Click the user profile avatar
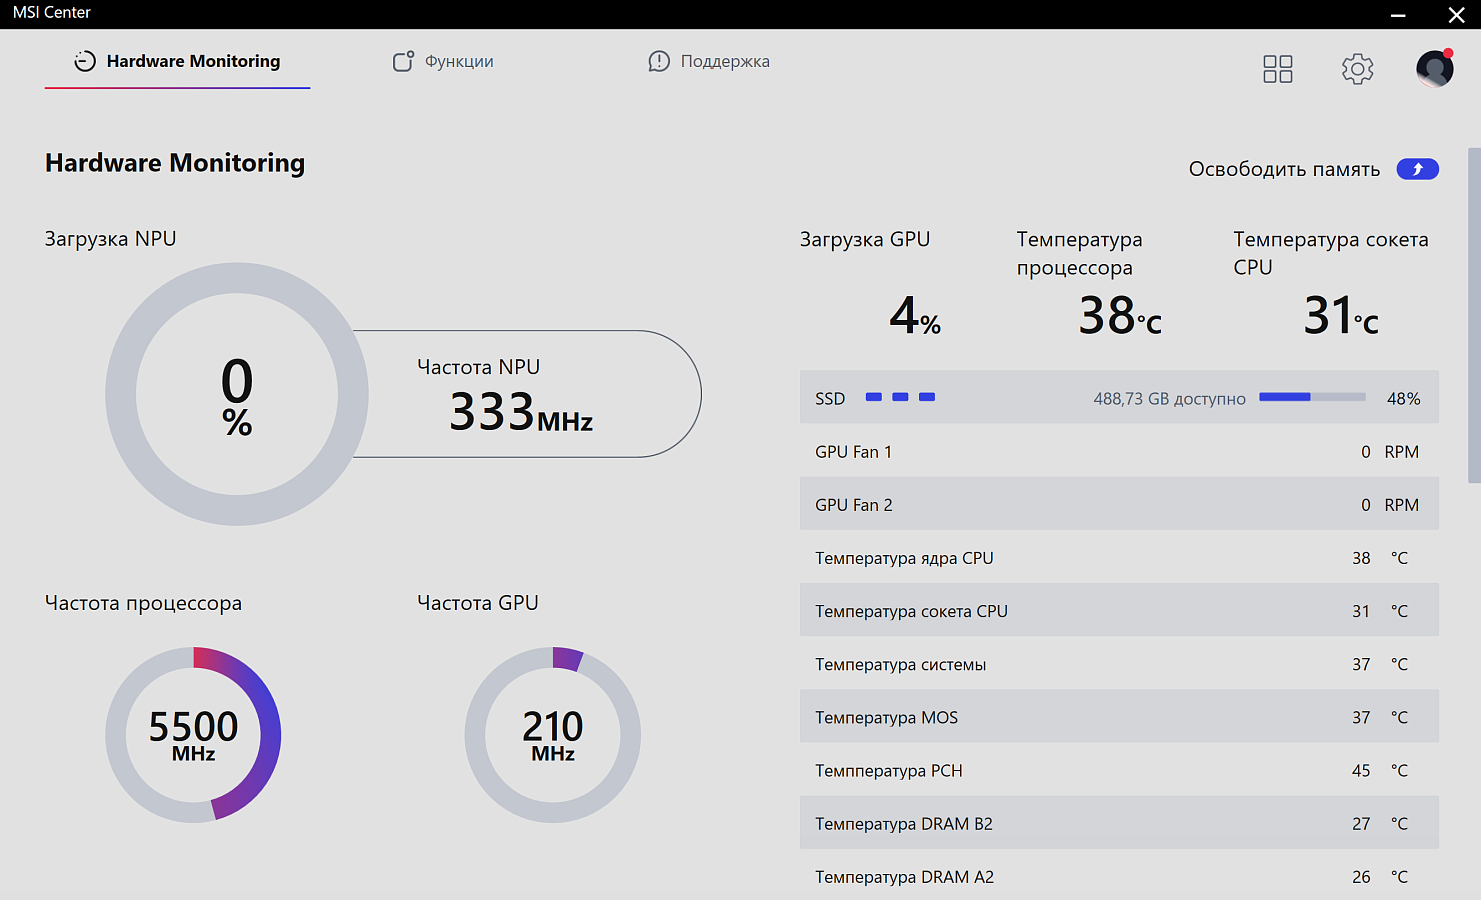Viewport: 1481px width, 900px height. click(1435, 68)
